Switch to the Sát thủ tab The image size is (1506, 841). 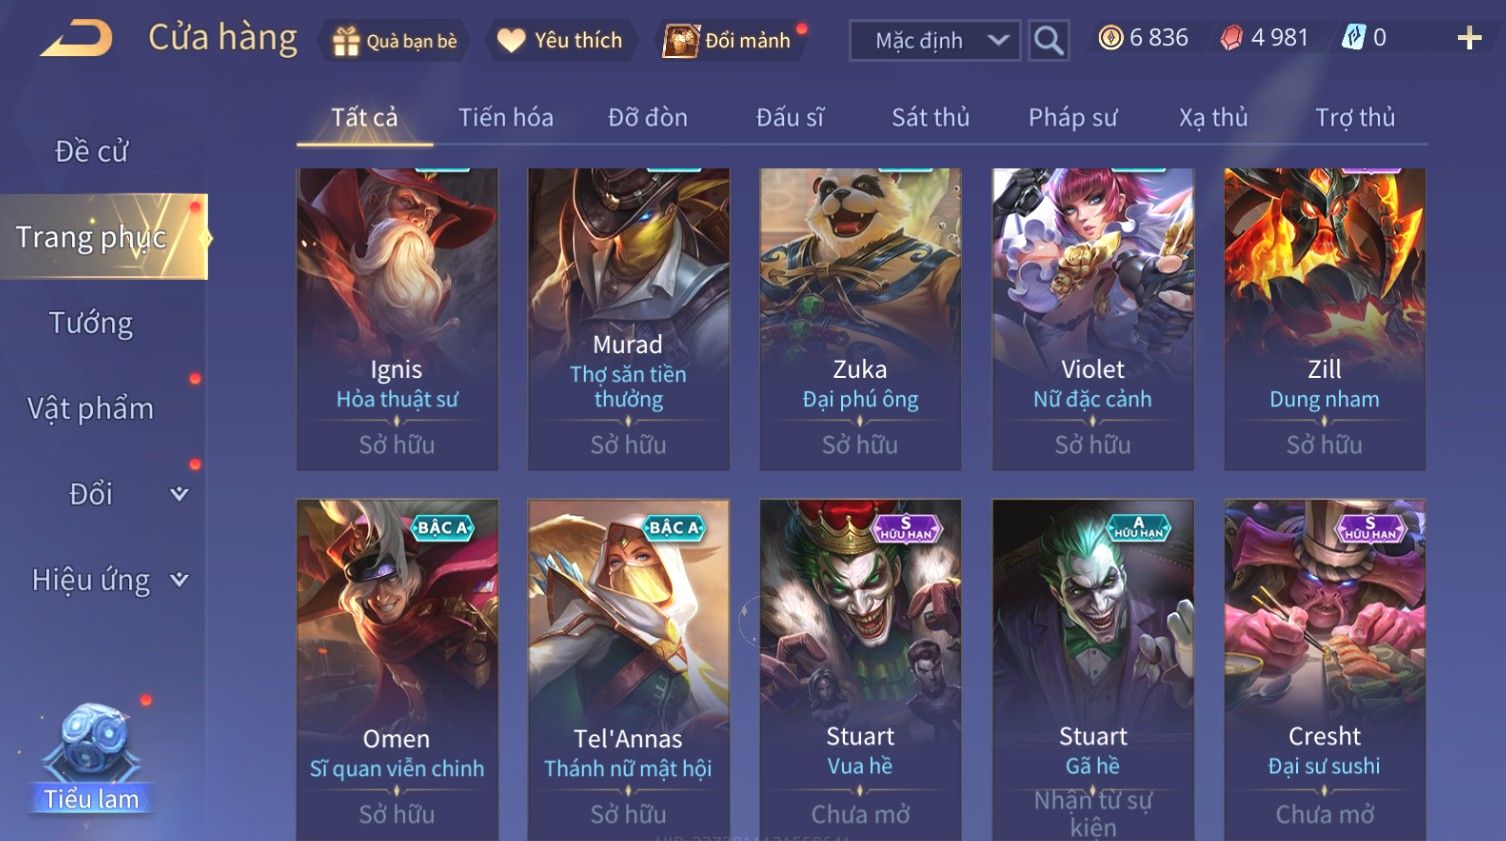pos(930,118)
